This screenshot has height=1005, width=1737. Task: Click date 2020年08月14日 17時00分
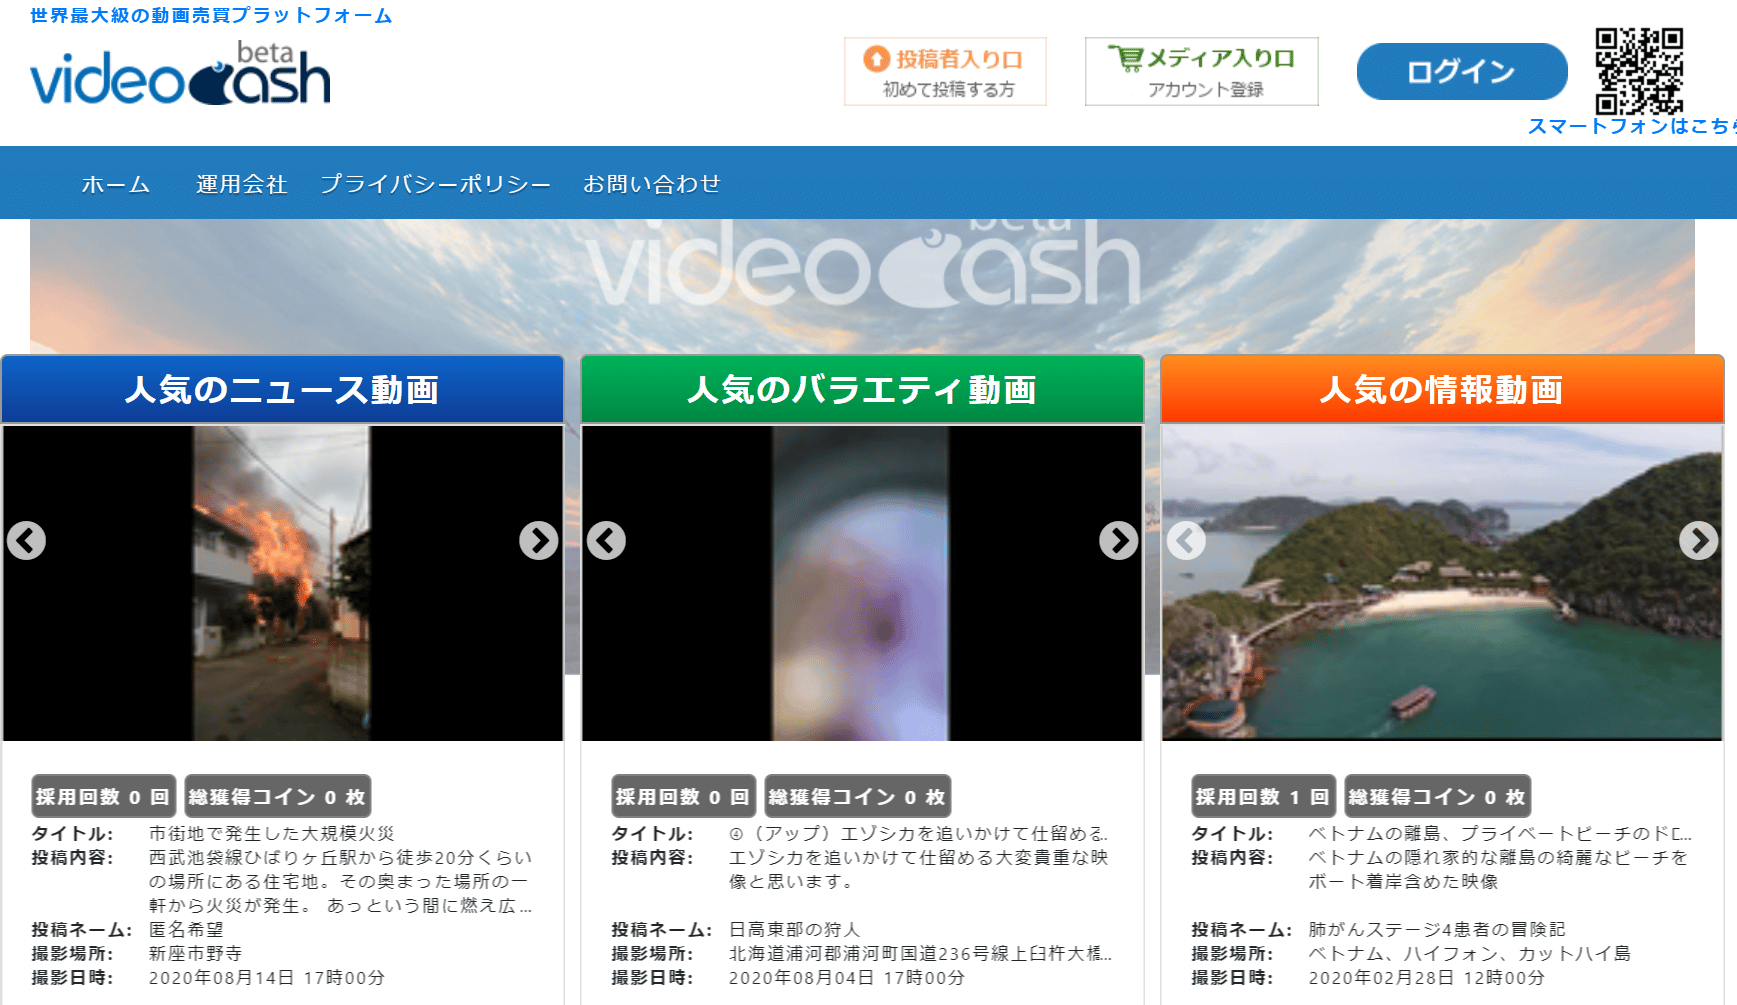click(267, 978)
